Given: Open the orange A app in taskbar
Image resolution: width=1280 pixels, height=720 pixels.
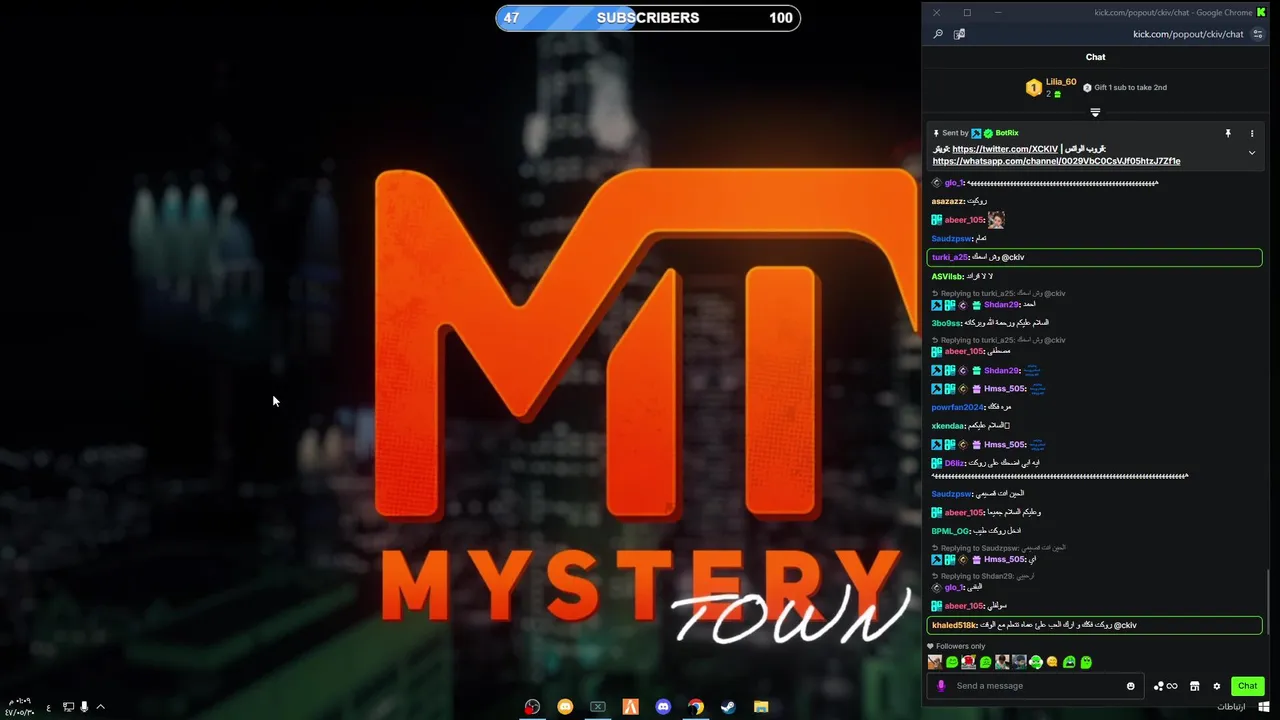Looking at the screenshot, I should (x=630, y=707).
